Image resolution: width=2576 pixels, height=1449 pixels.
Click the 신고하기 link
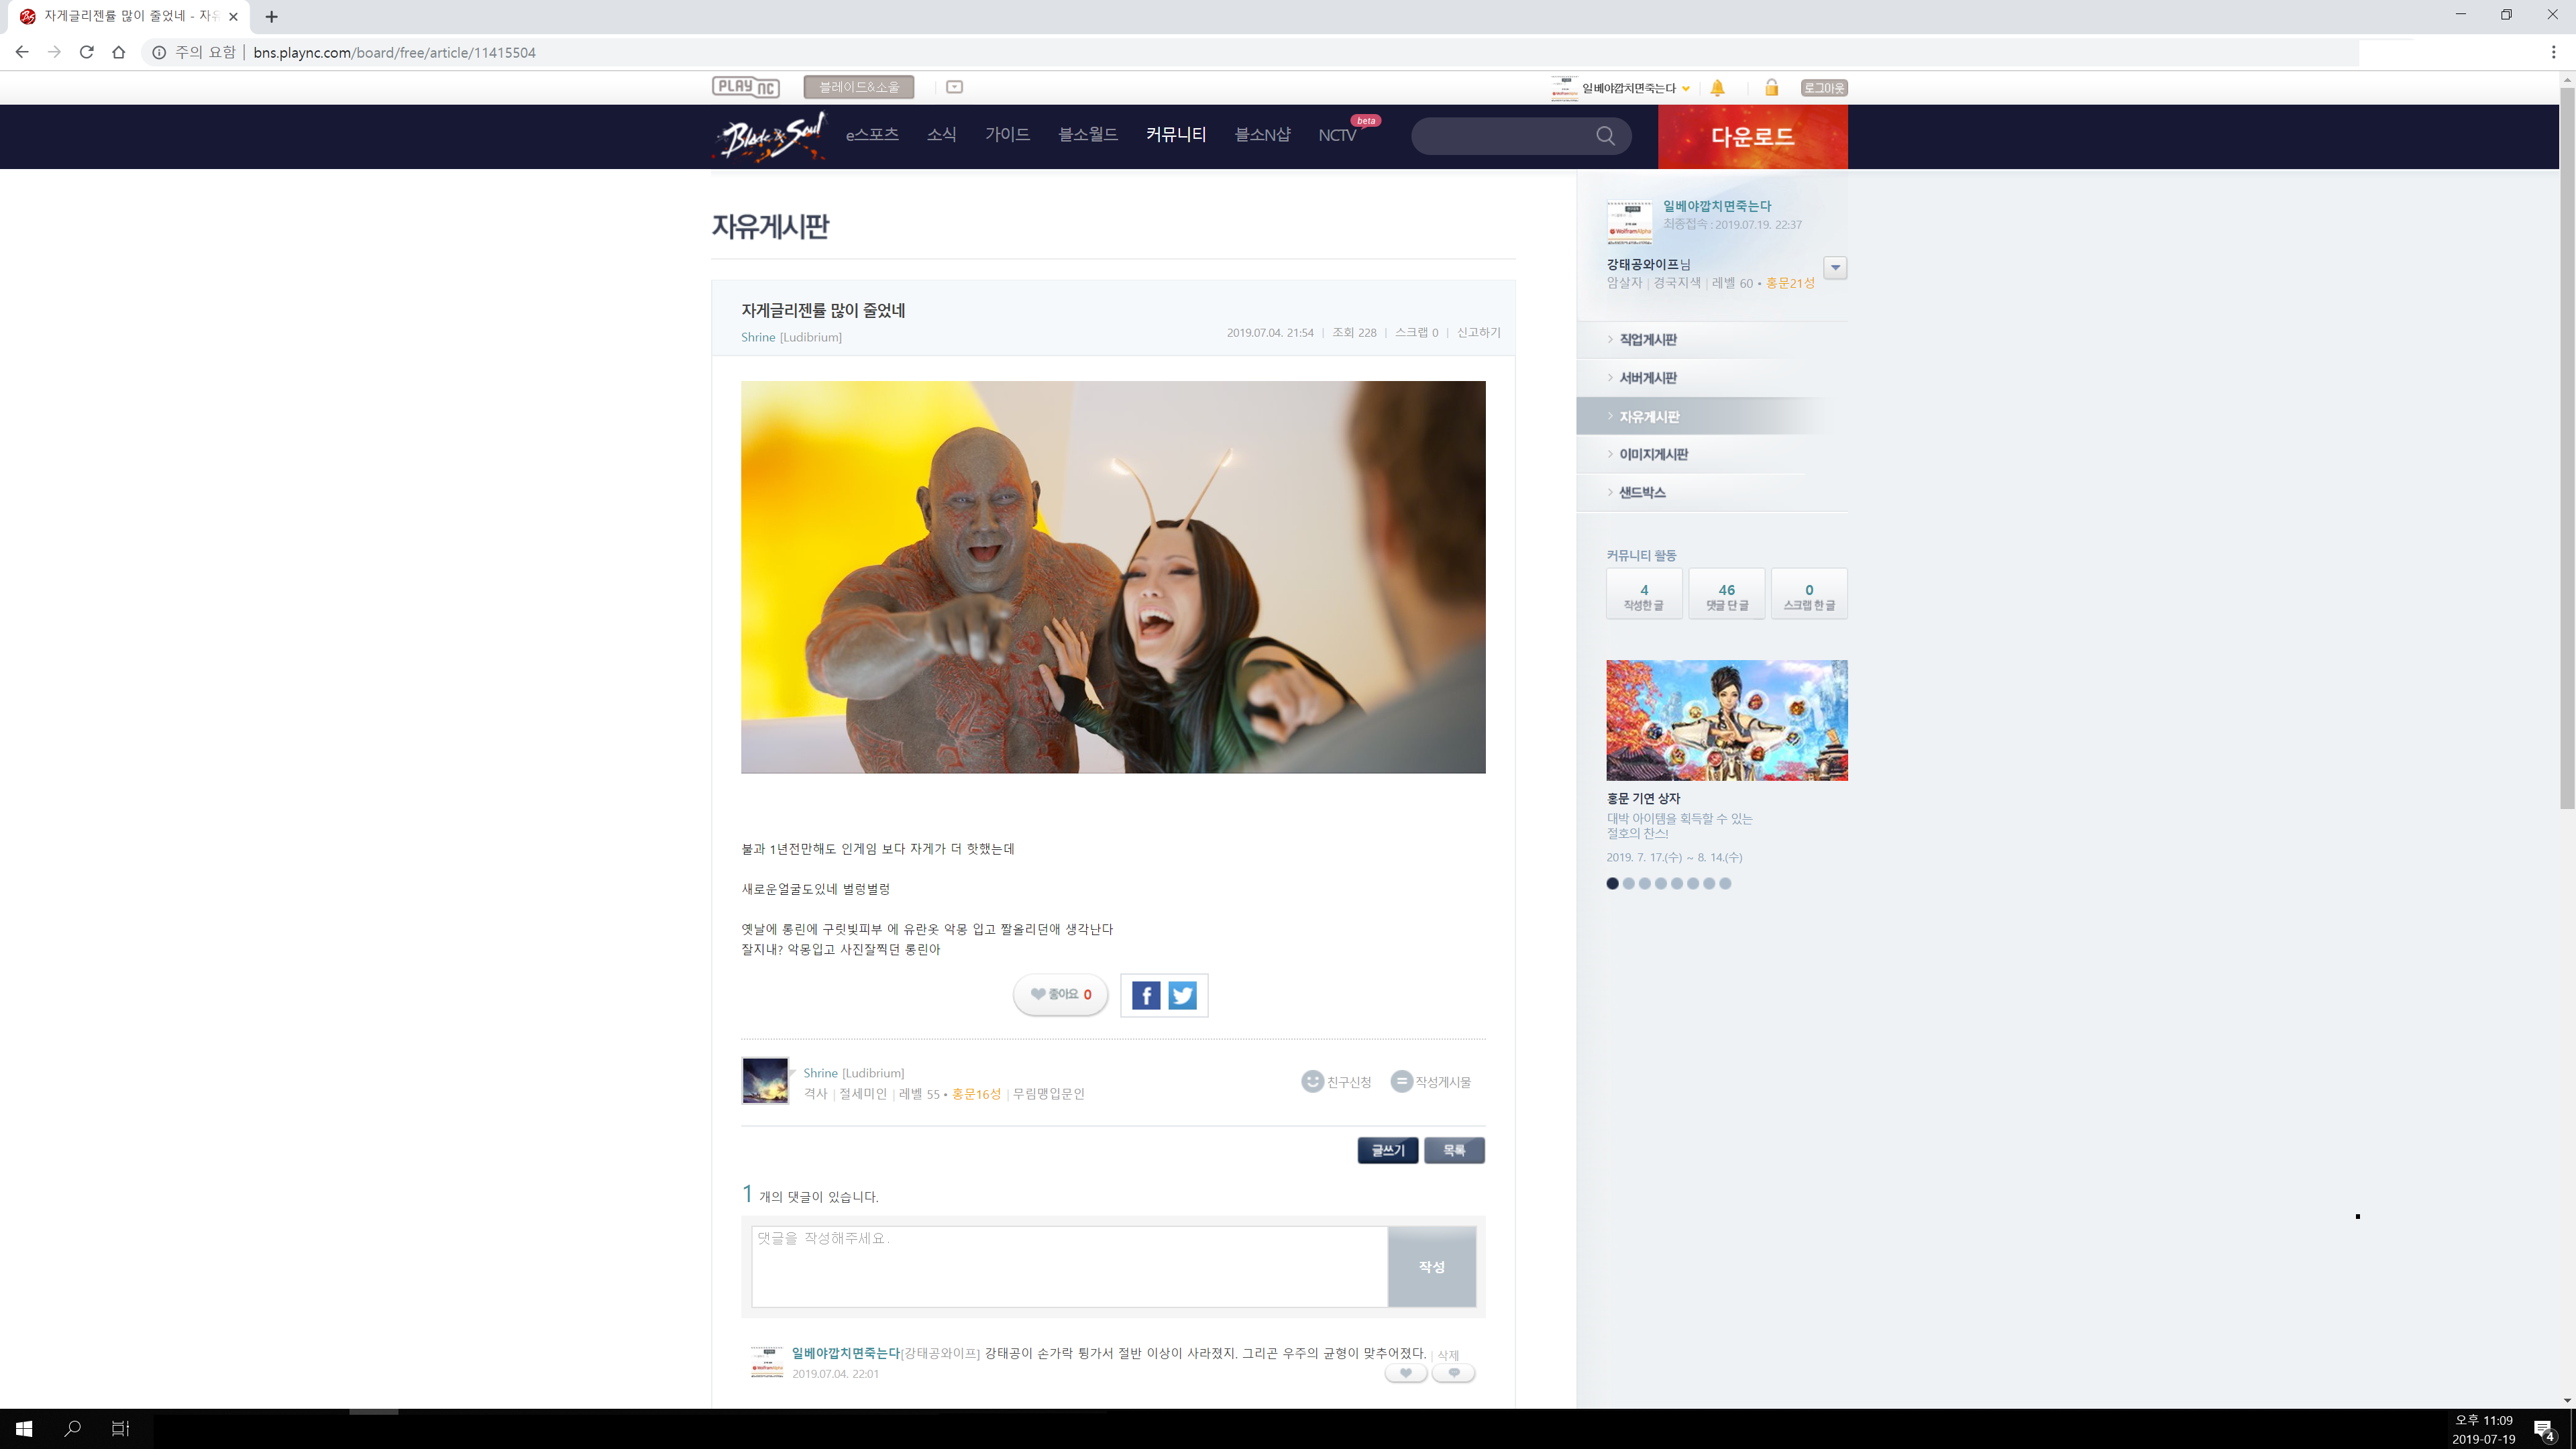click(1478, 333)
